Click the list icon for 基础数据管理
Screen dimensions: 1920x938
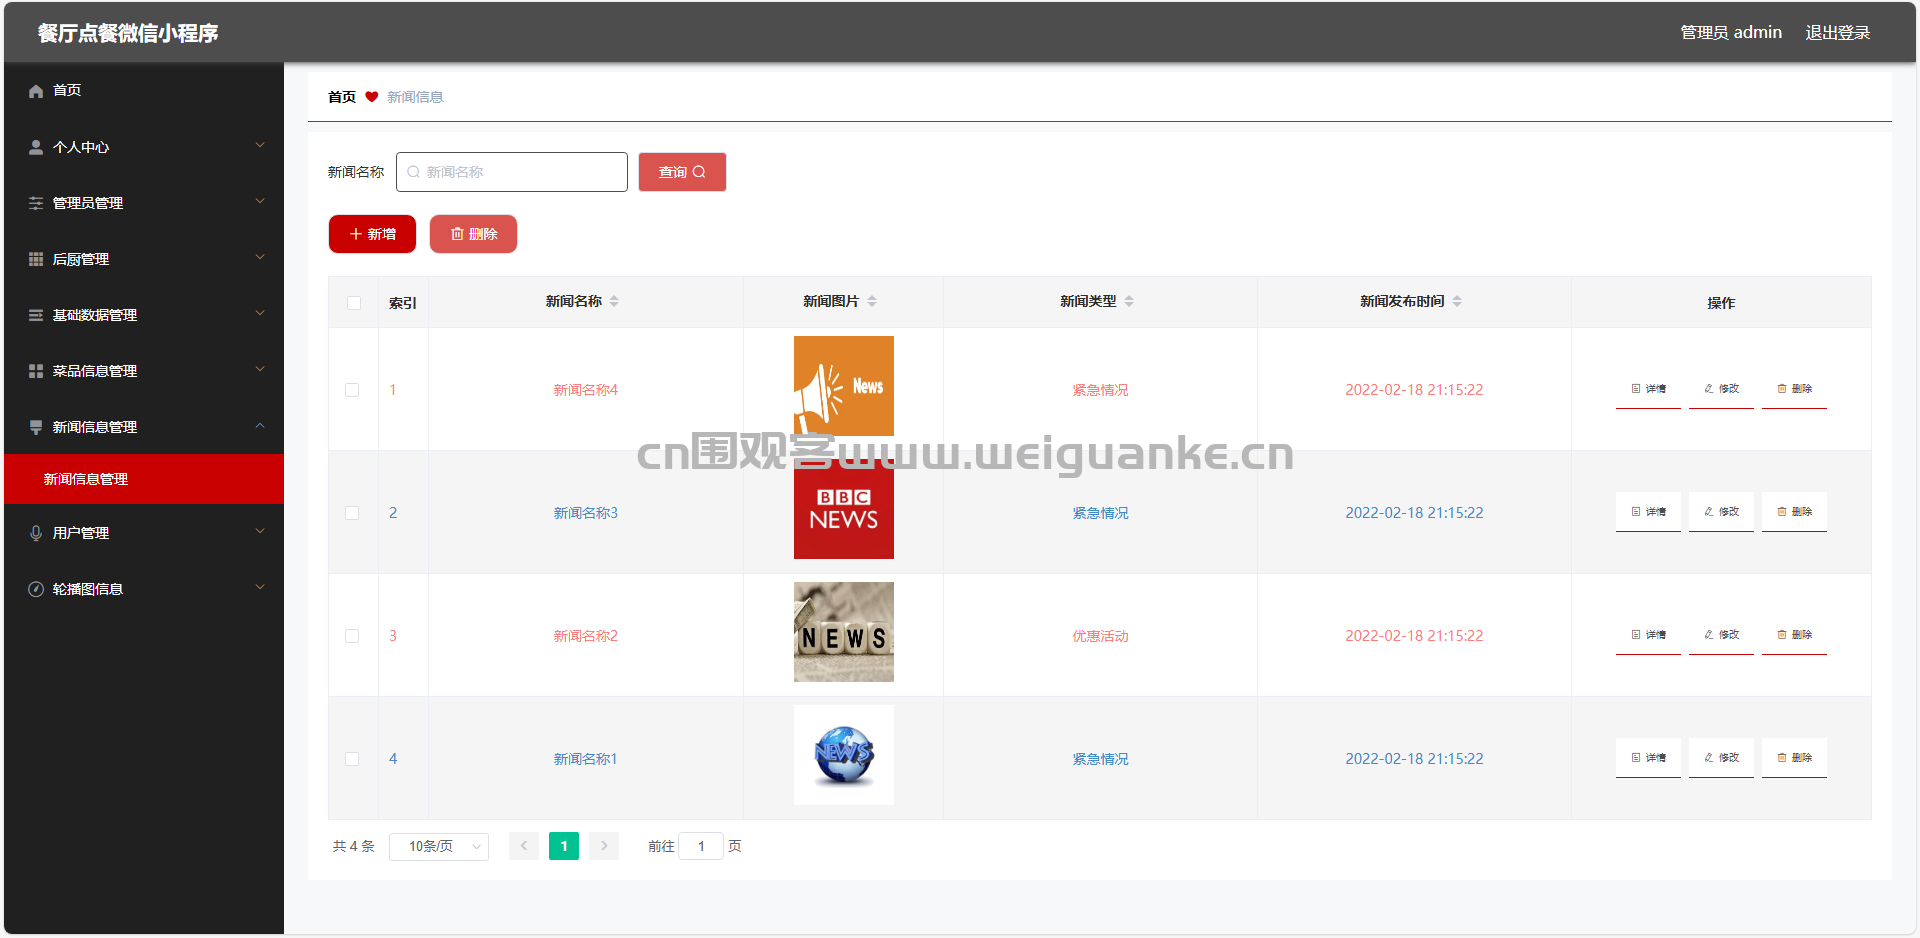[x=36, y=315]
